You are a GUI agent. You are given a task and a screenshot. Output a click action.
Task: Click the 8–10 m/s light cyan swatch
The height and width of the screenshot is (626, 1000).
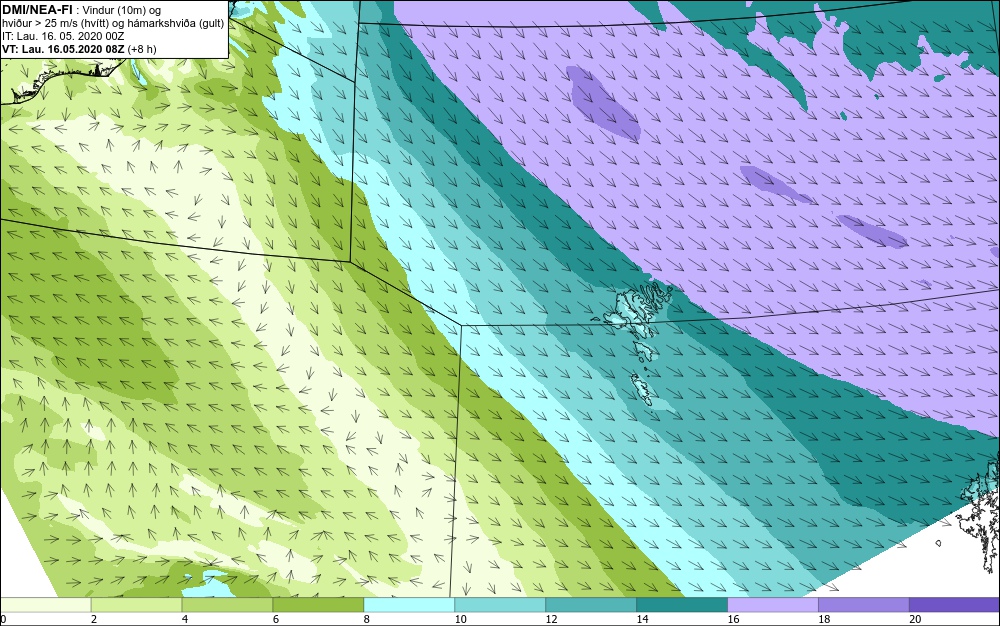tap(409, 604)
